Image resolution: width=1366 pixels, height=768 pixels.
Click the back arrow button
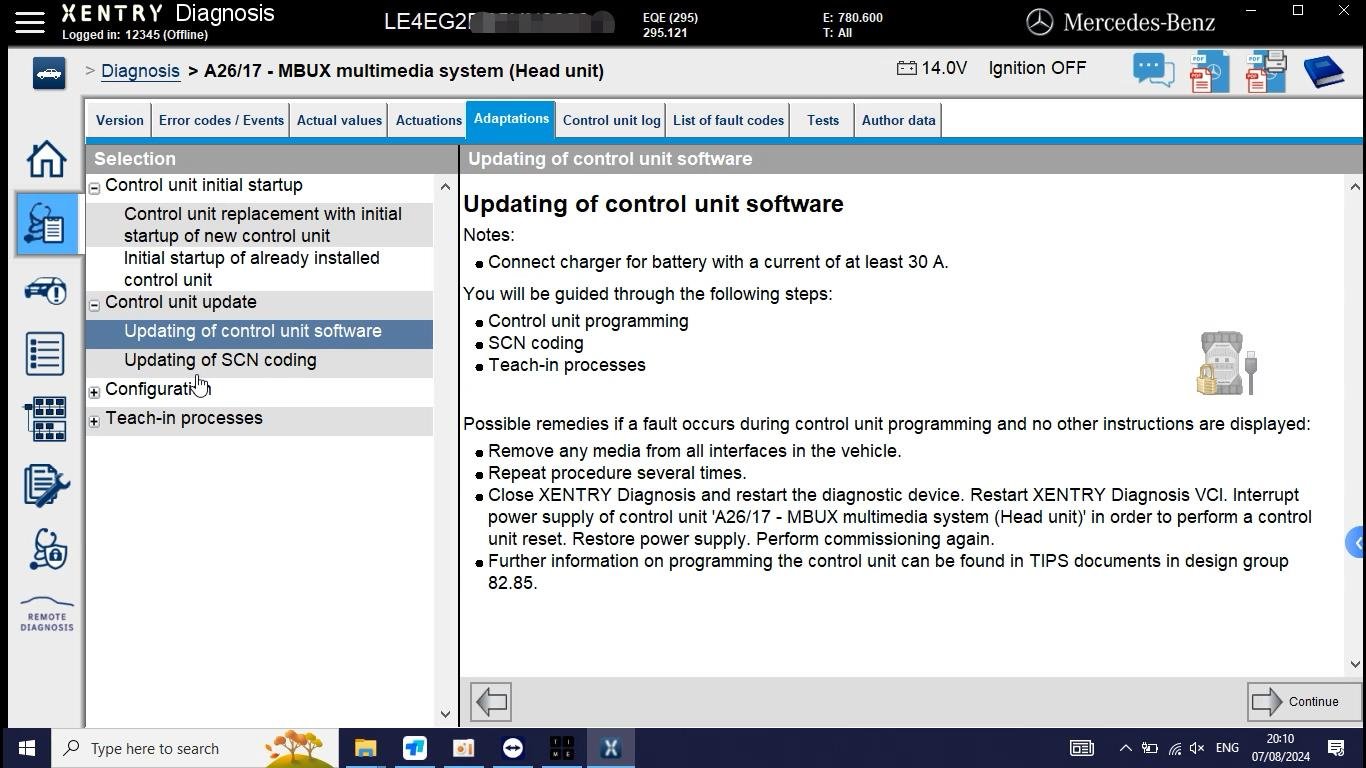point(491,702)
